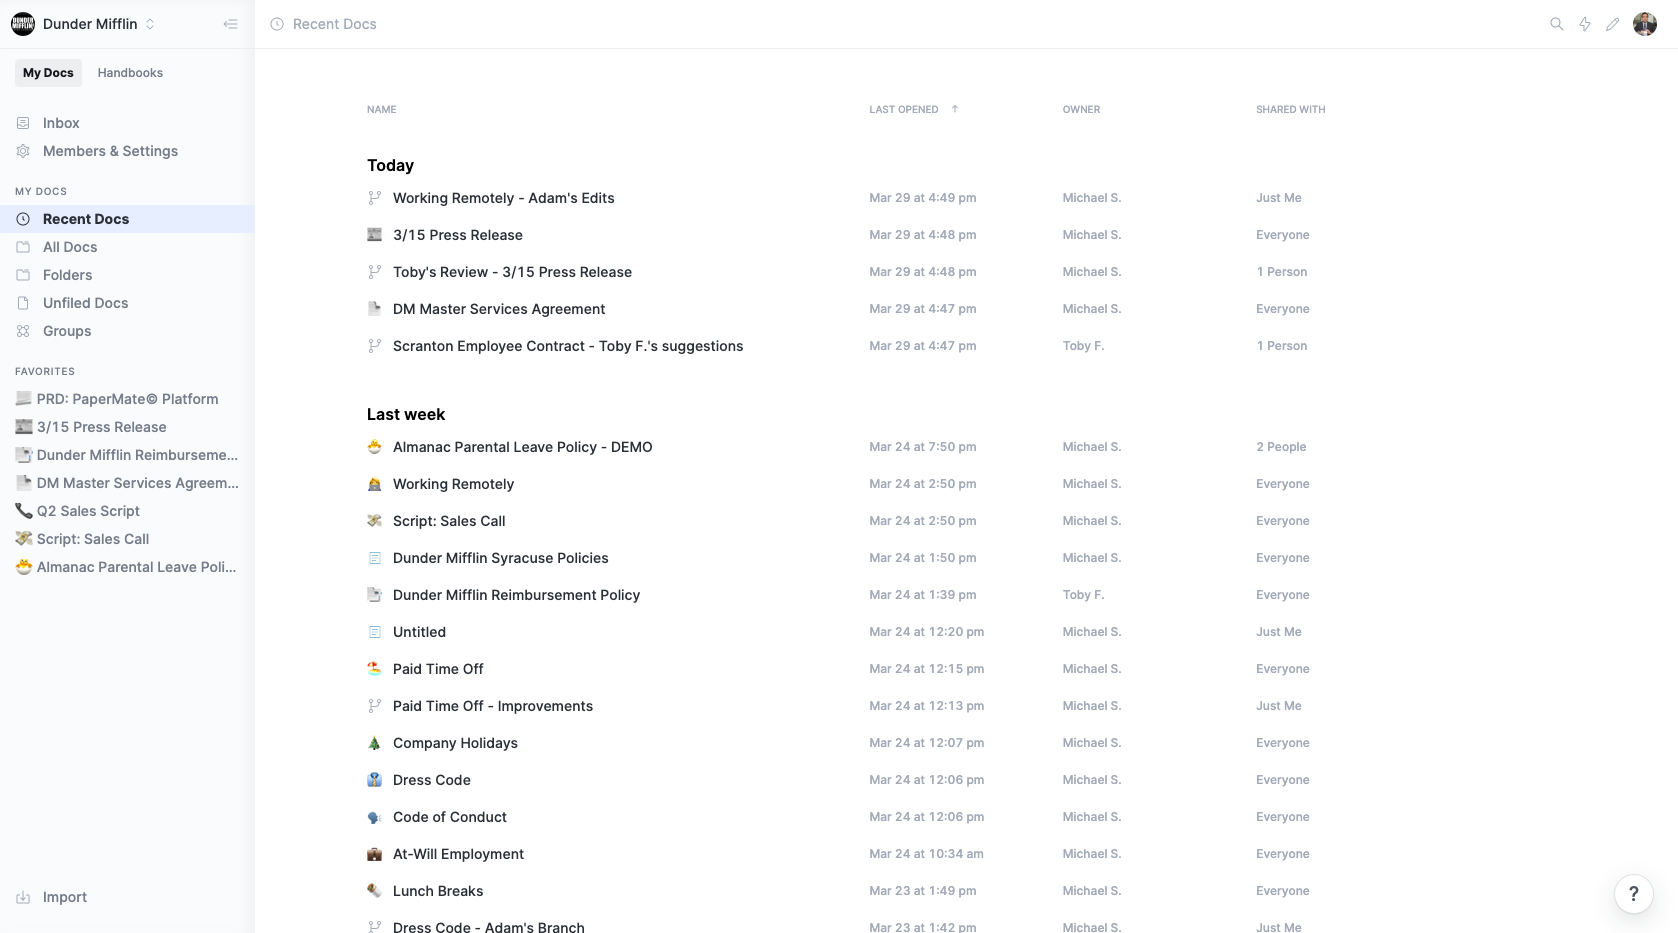Click the briefcase icon beside At-Will Employment
The image size is (1678, 933).
pyautogui.click(x=375, y=854)
